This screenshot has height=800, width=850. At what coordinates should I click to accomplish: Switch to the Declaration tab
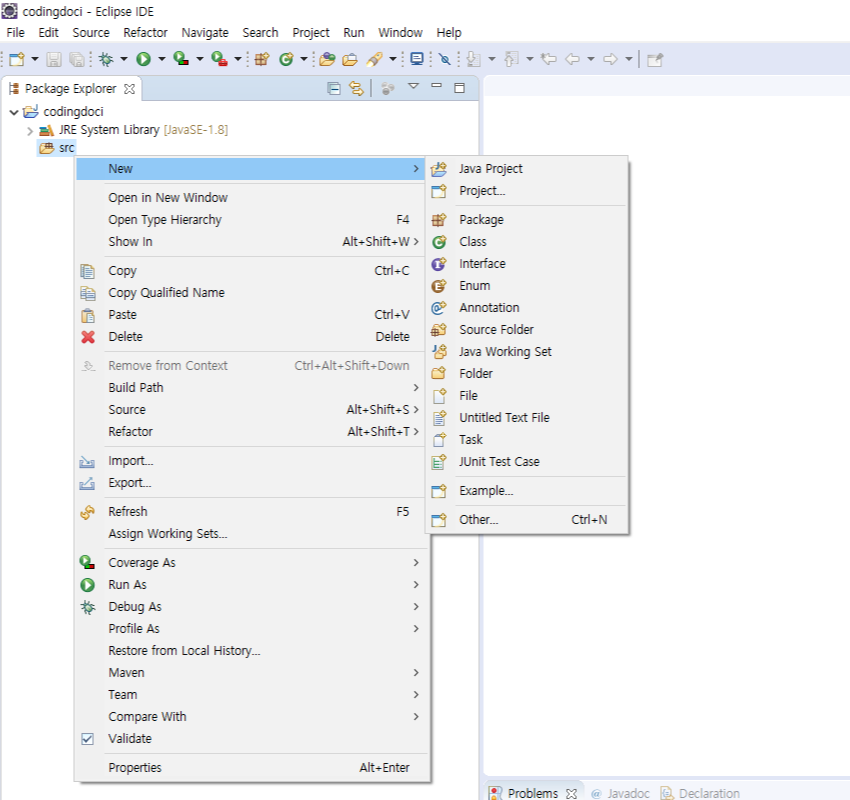(700, 793)
